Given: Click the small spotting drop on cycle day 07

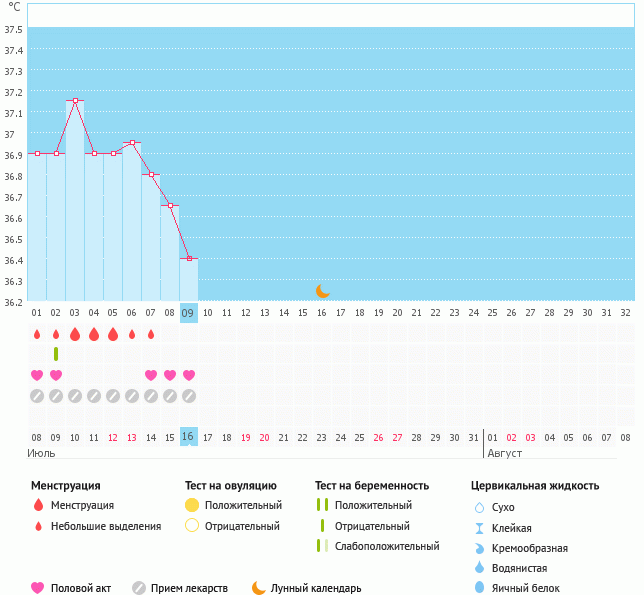Looking at the screenshot, I should click(x=151, y=334).
